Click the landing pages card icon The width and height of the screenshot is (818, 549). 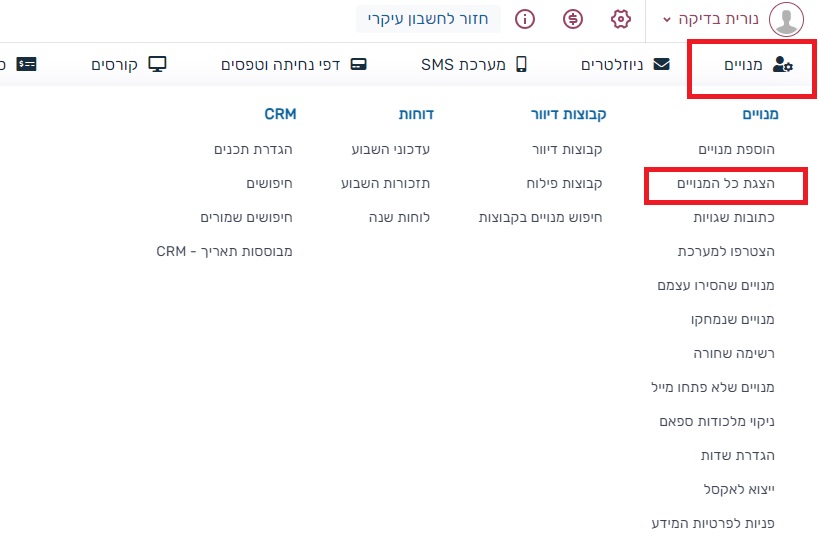tap(358, 65)
